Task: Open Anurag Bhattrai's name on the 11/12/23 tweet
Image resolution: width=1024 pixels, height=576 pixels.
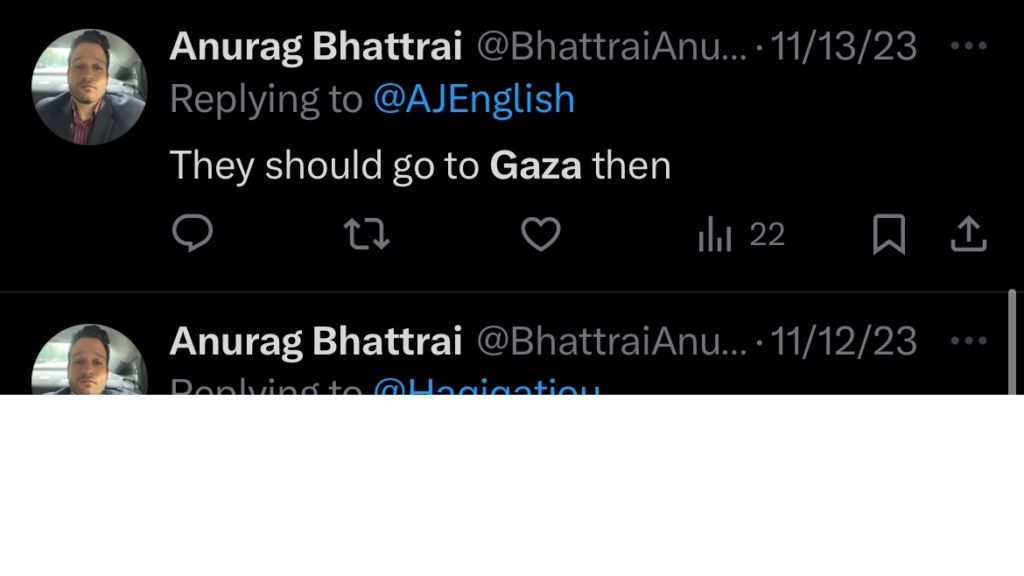Action: click(316, 341)
